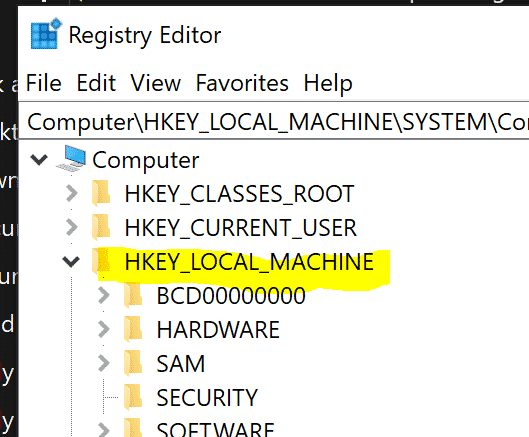
Task: Click the HARDWARE folder icon
Action: click(x=133, y=329)
